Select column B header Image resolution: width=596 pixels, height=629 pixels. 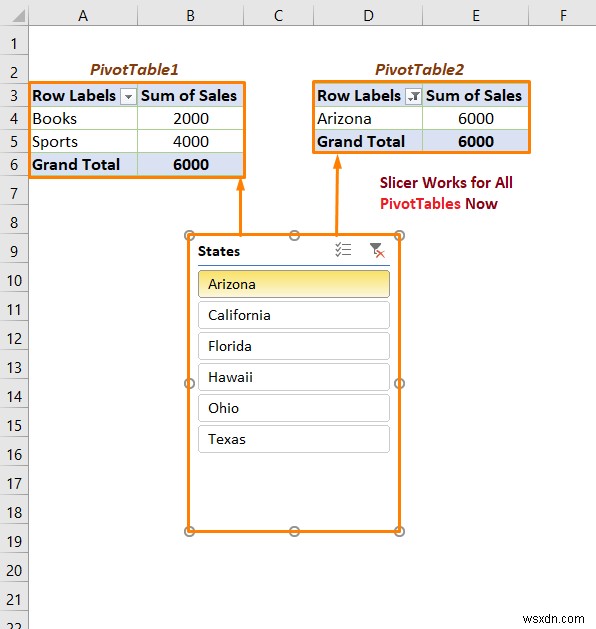pos(191,16)
